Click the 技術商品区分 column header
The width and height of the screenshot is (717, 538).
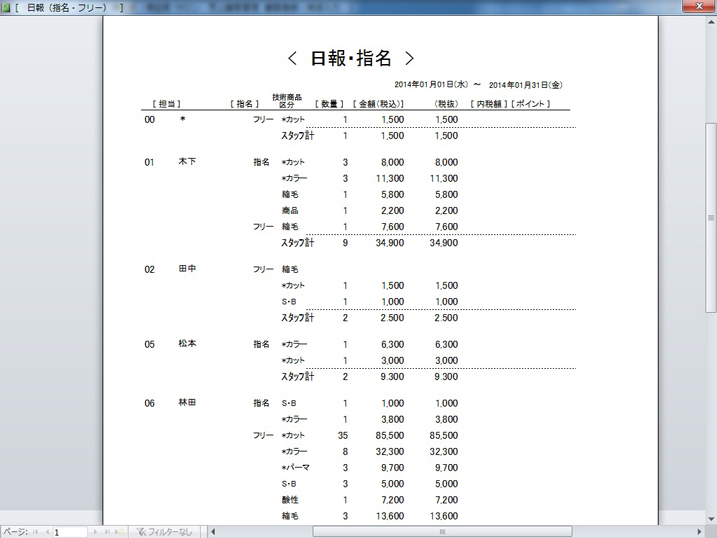point(287,101)
